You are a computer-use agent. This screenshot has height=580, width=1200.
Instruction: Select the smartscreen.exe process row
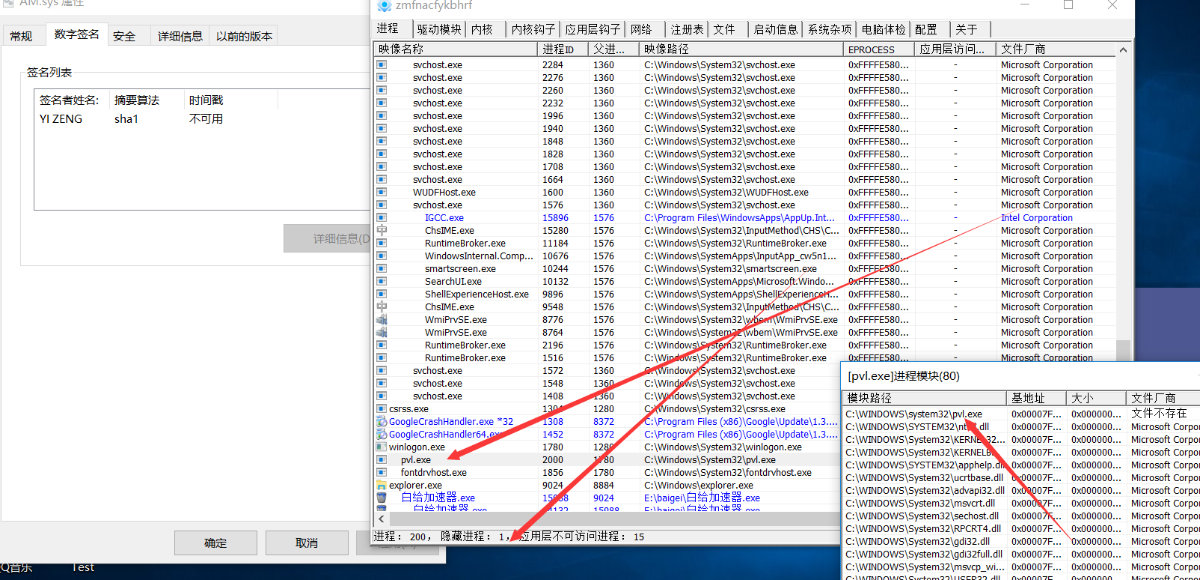[x=746, y=269]
